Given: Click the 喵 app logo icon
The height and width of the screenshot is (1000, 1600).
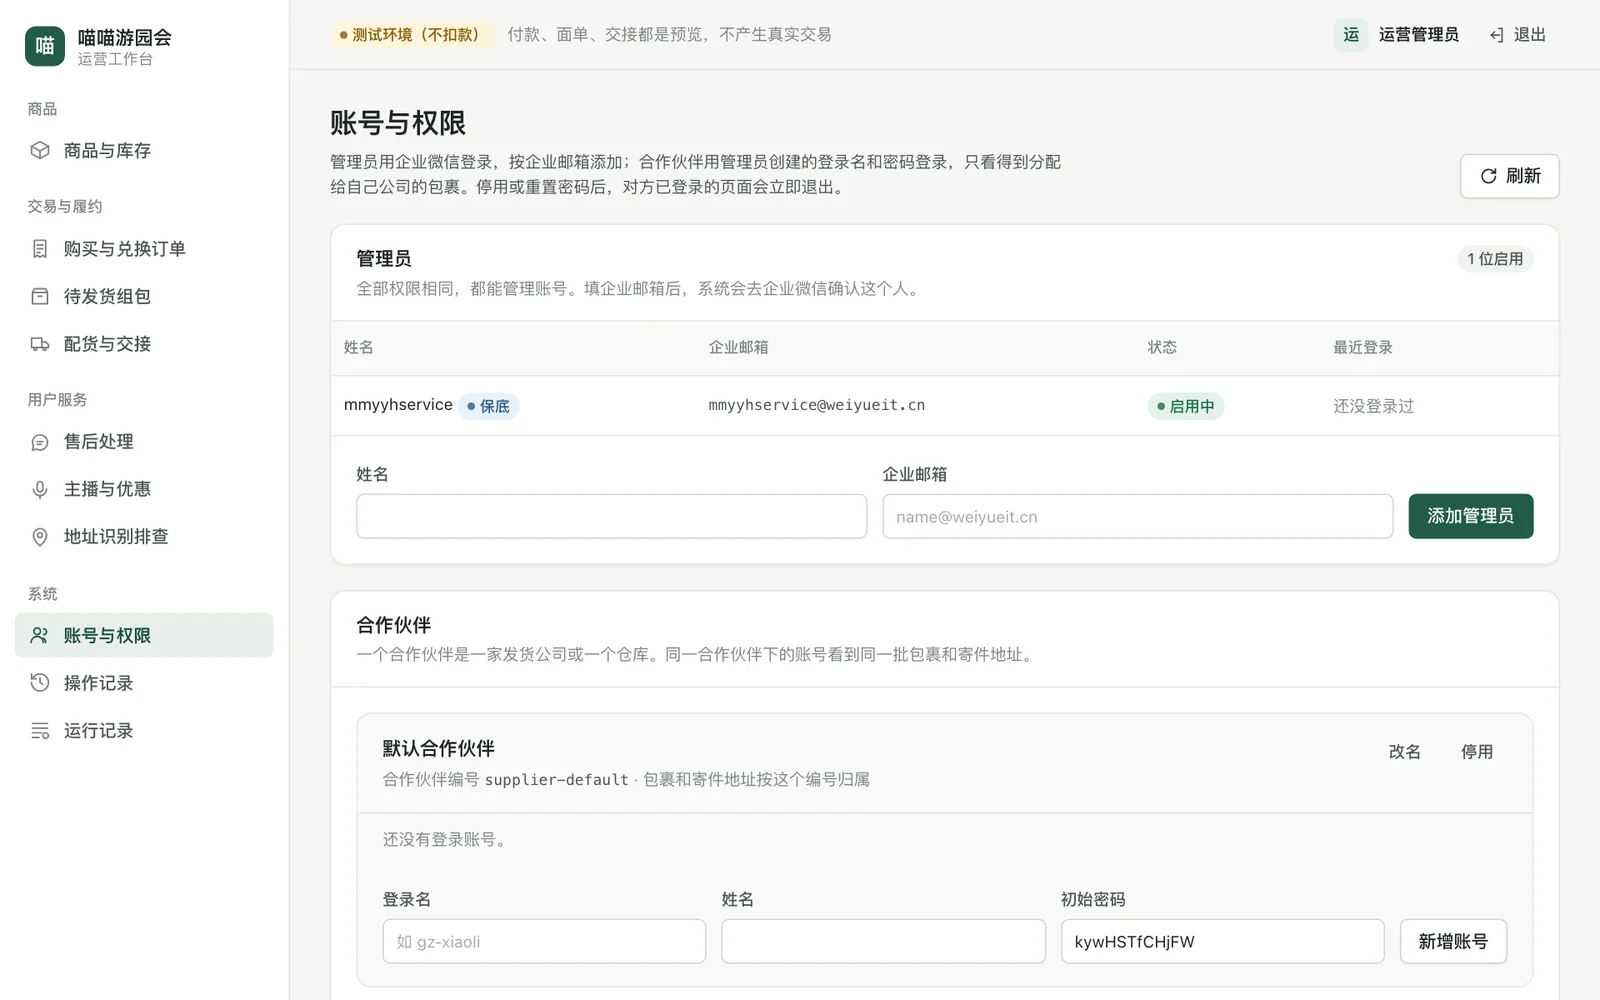Looking at the screenshot, I should 45,46.
